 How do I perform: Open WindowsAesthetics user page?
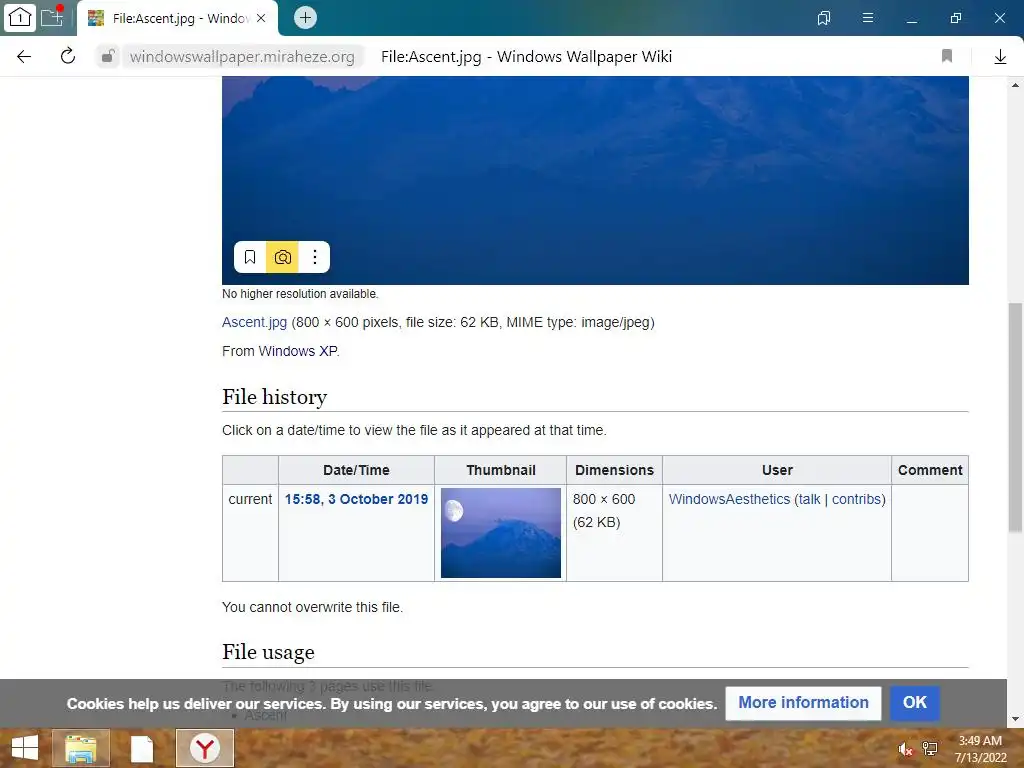tap(729, 499)
